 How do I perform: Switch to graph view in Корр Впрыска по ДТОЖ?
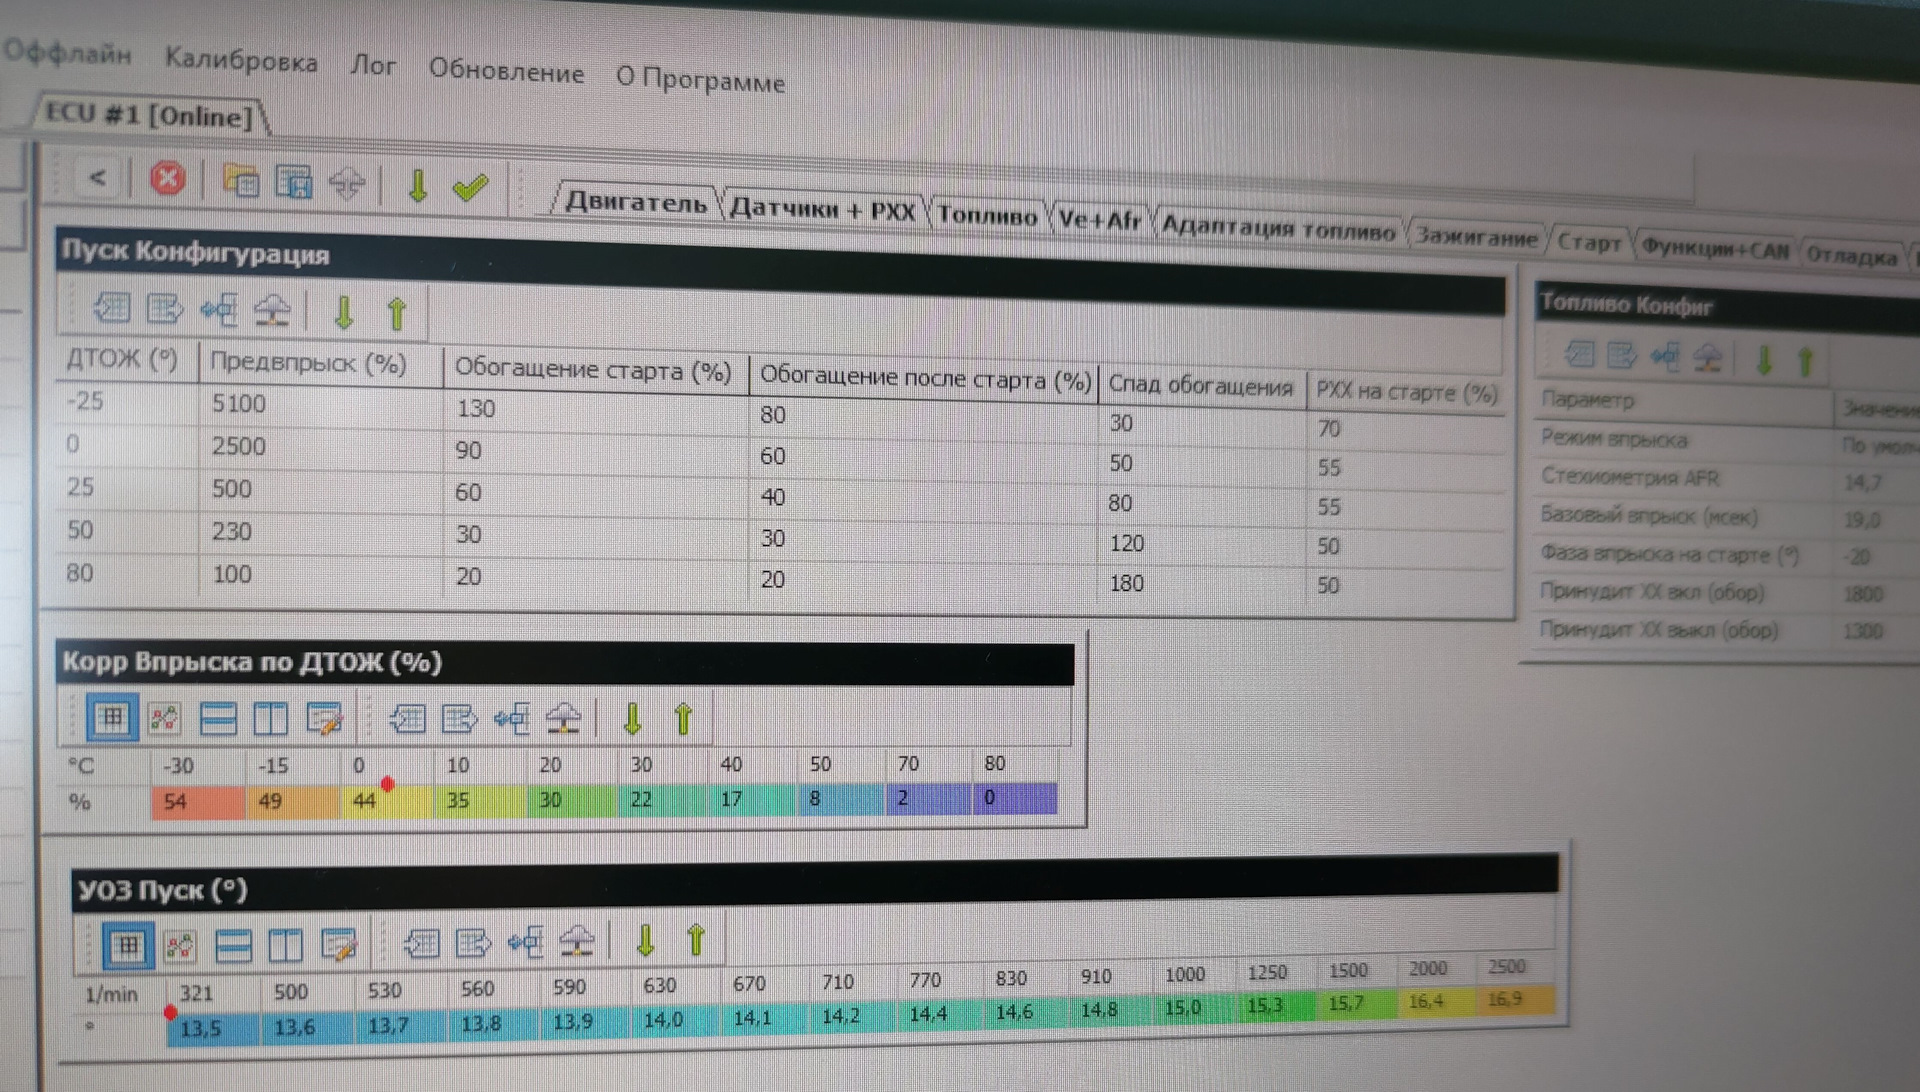click(x=164, y=718)
